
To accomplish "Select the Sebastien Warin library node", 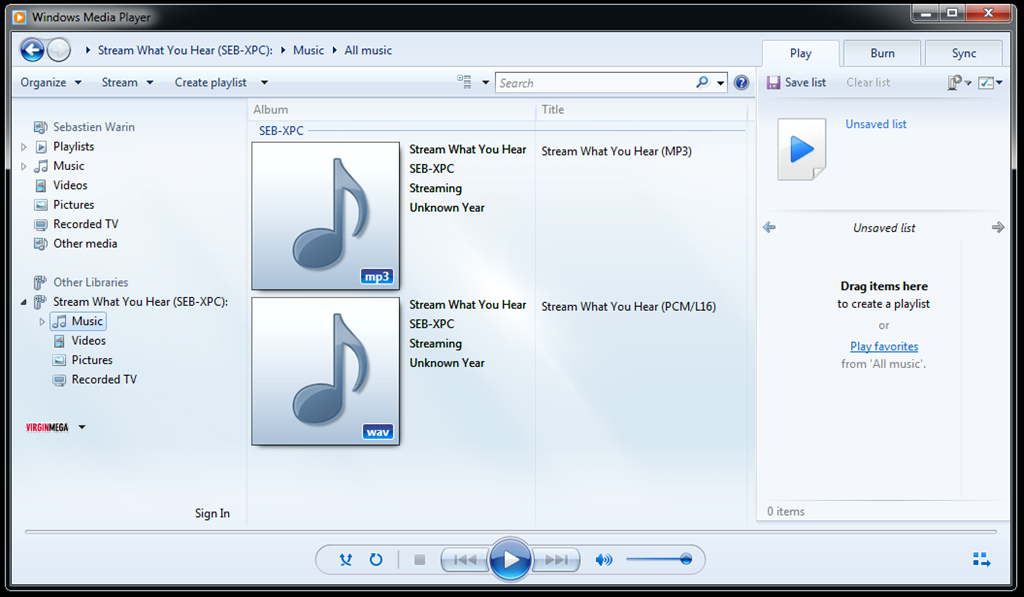I will (93, 127).
